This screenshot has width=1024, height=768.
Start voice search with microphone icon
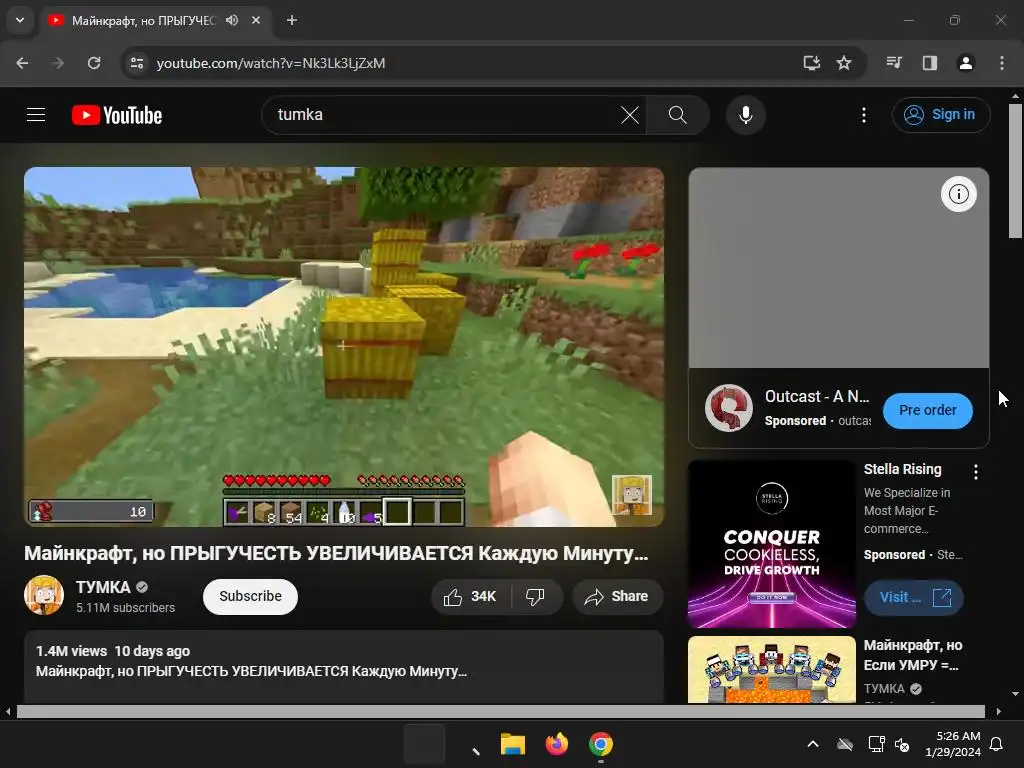[x=746, y=115]
